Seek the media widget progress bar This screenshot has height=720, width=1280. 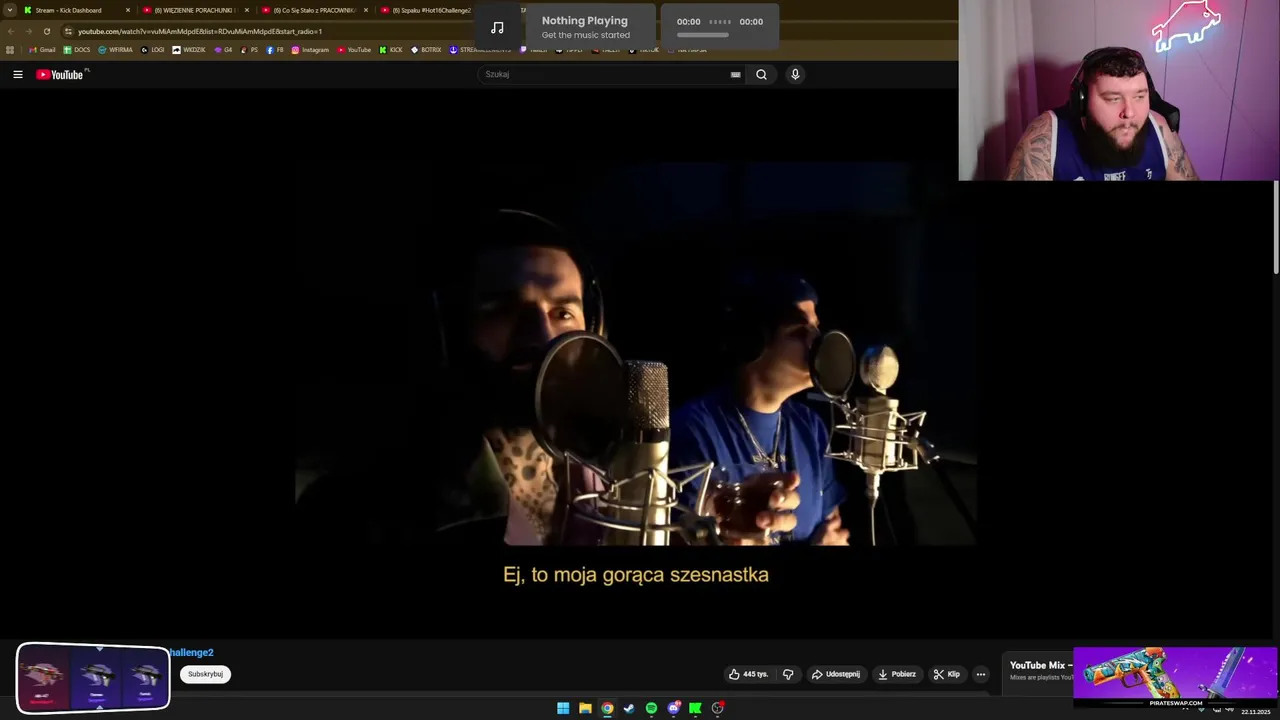tap(703, 35)
